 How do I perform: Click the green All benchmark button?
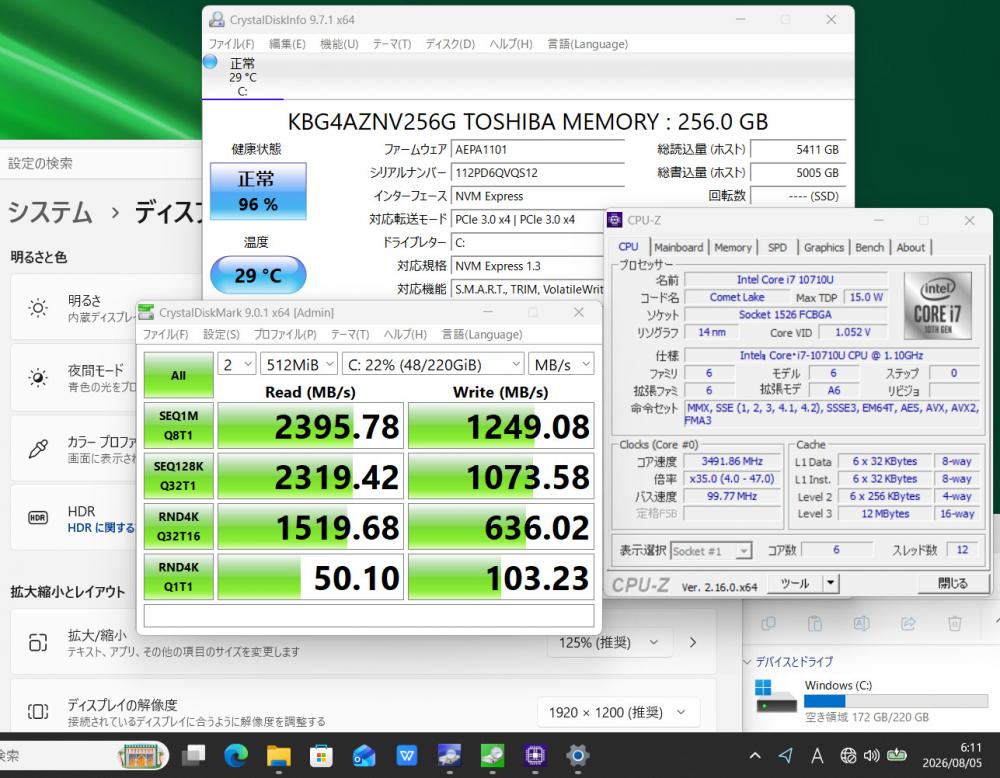click(179, 375)
